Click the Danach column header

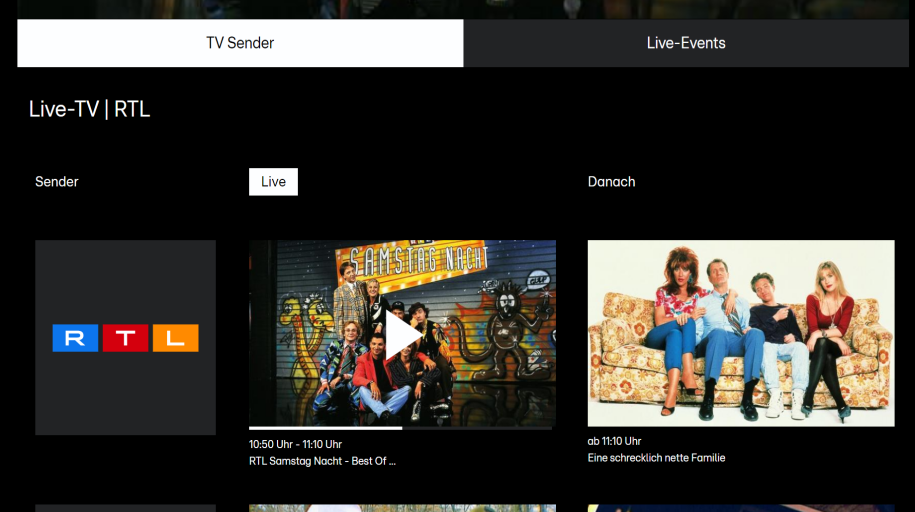tap(611, 182)
